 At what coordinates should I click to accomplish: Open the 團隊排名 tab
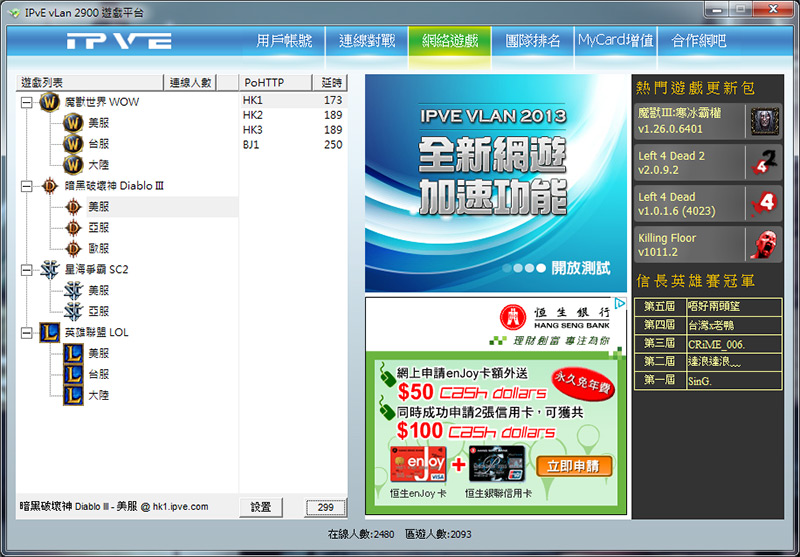533,42
